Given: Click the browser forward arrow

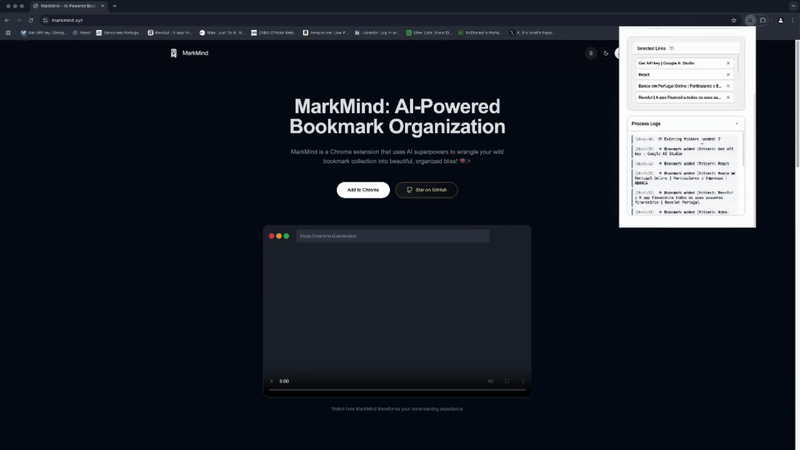Looking at the screenshot, I should click(19, 20).
